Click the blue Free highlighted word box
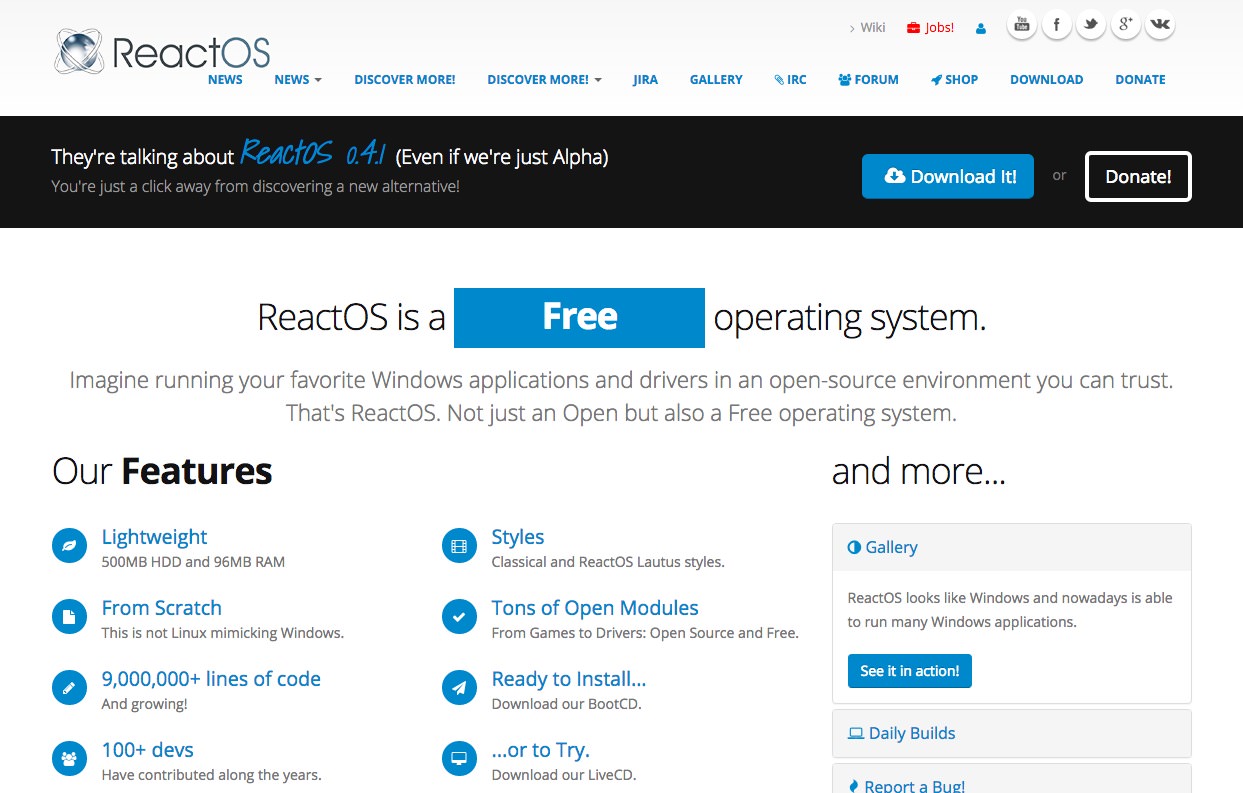The width and height of the screenshot is (1243, 793). [x=579, y=318]
